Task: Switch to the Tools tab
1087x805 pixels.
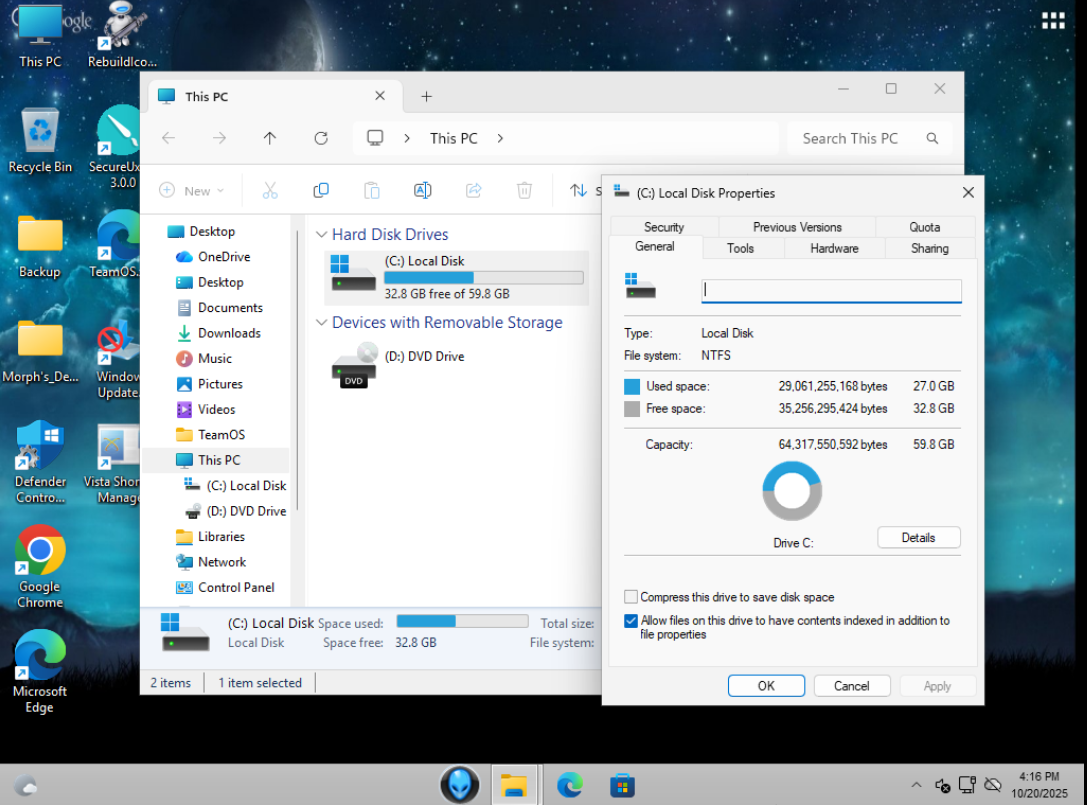Action: pos(741,248)
